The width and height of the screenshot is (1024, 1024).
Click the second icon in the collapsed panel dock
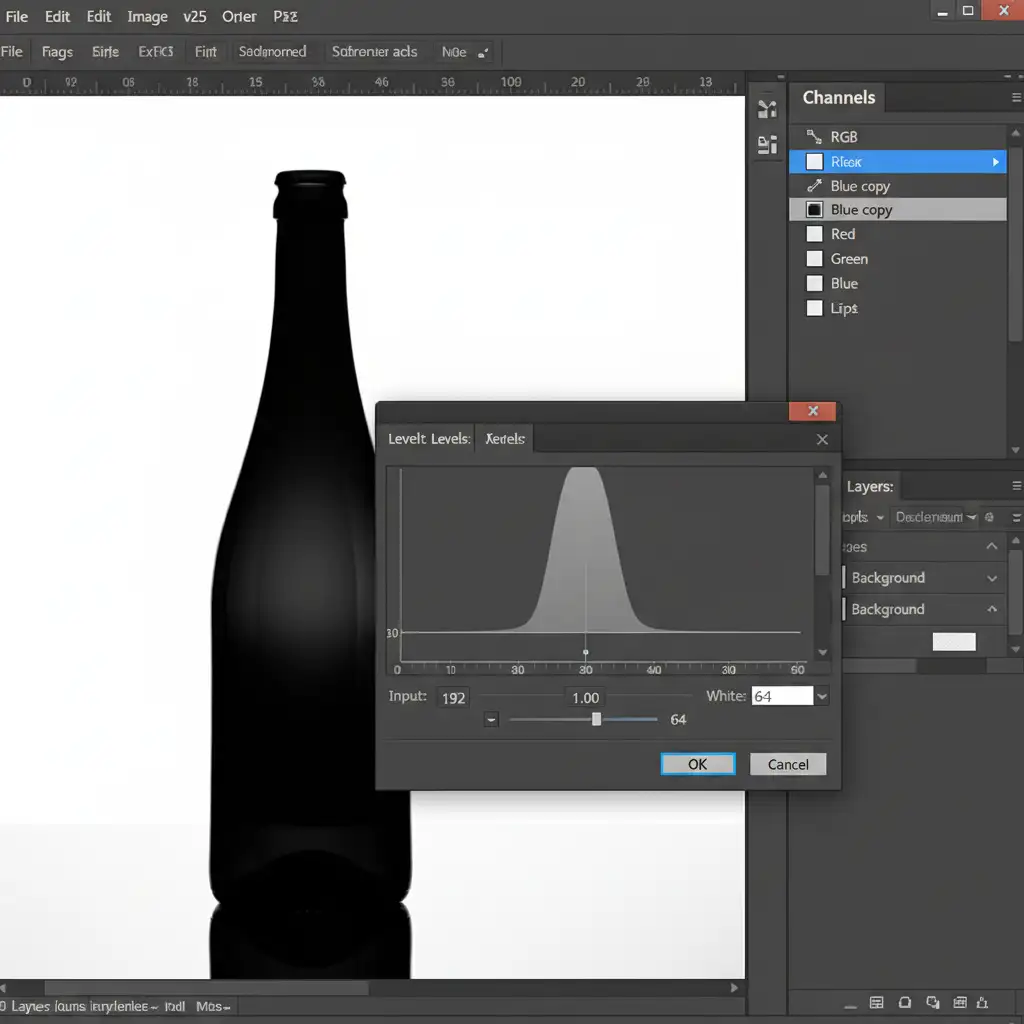click(767, 146)
